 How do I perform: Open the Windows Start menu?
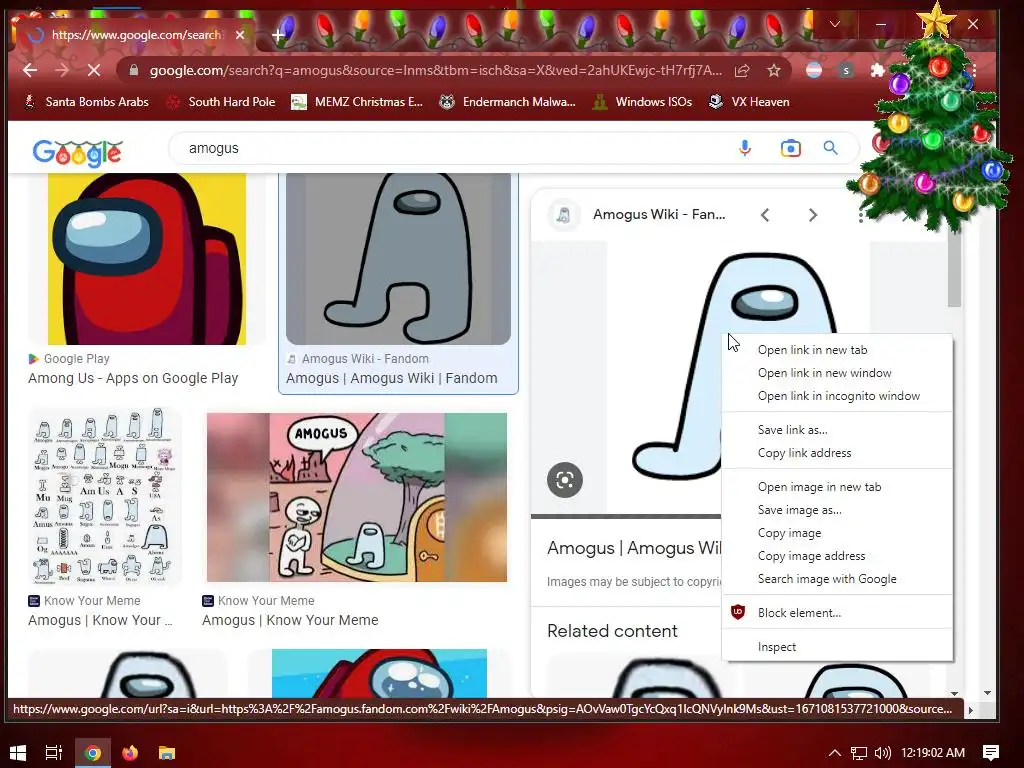pyautogui.click(x=18, y=753)
